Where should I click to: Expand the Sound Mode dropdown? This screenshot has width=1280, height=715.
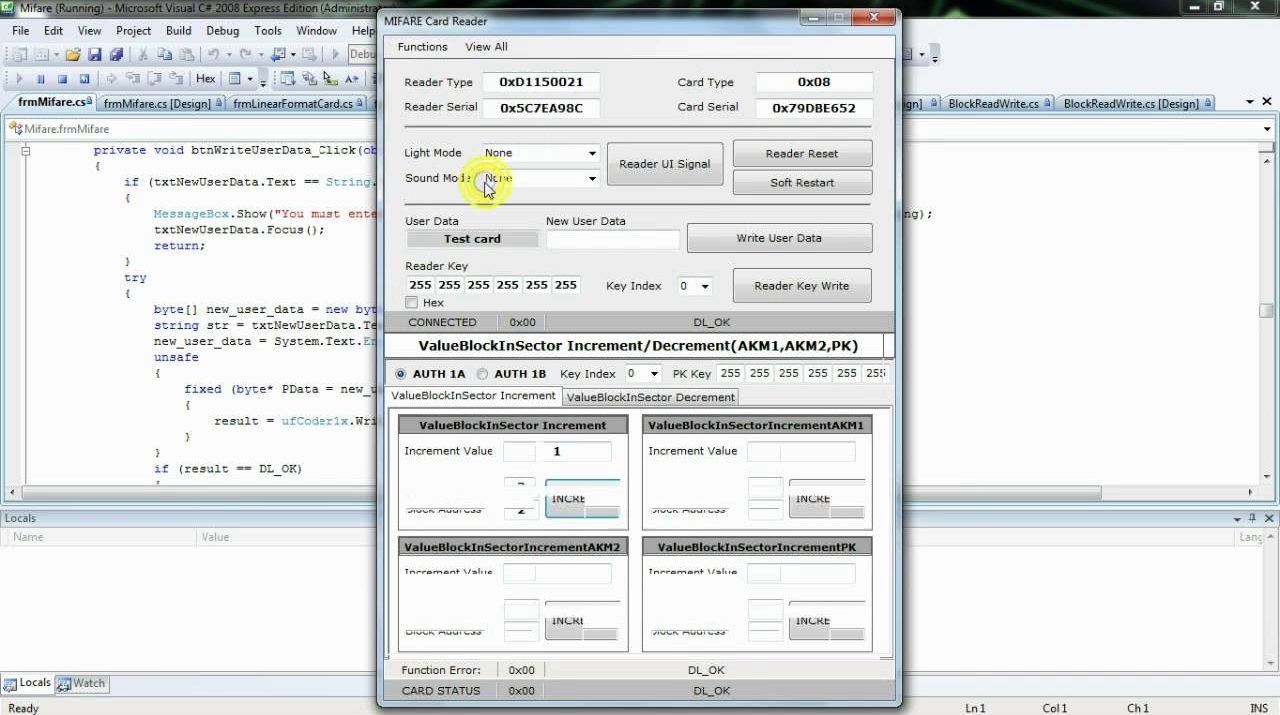592,179
